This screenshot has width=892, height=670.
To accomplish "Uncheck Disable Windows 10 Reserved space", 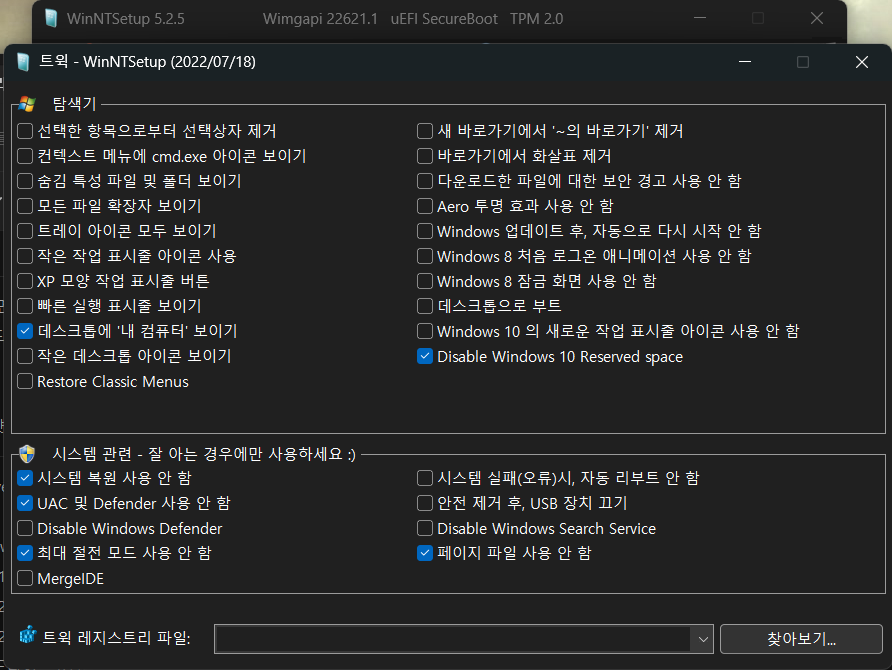I will pos(425,356).
